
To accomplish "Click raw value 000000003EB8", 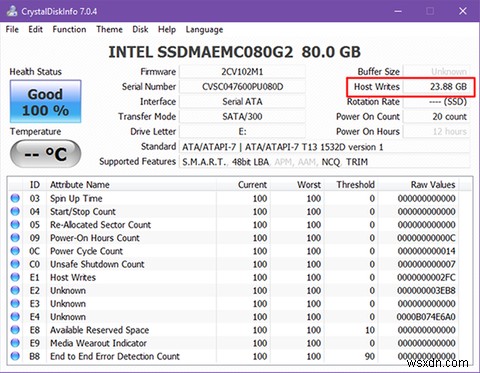I will click(x=426, y=290).
